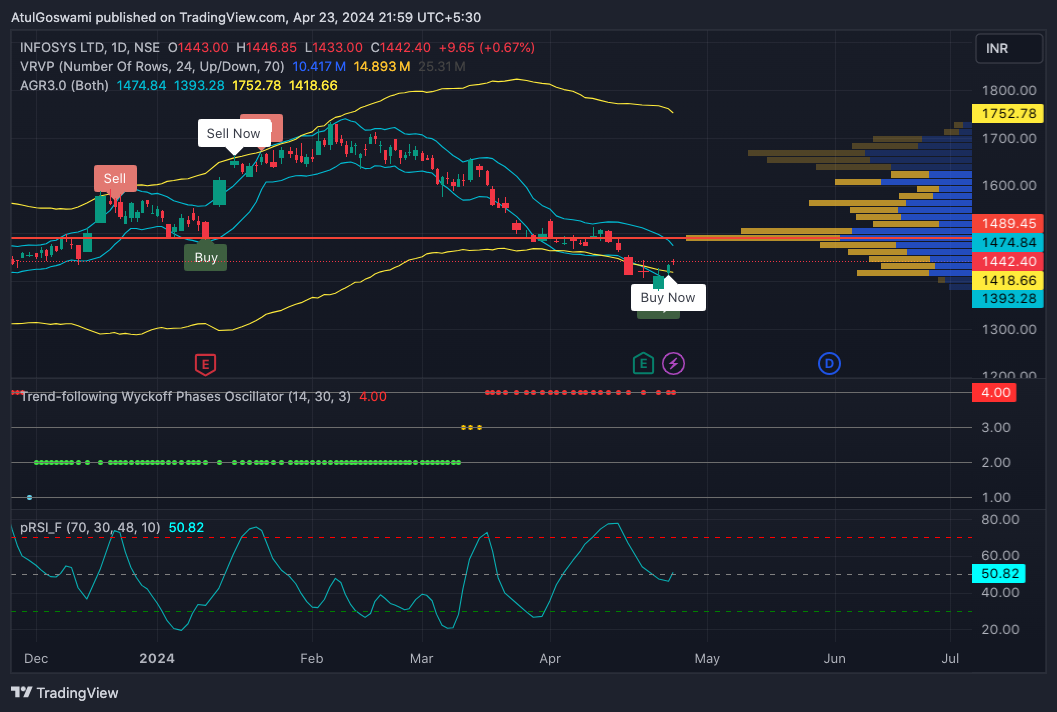
Task: Select the AGR3.0 (Both) indicator legend
Action: click(x=64, y=86)
